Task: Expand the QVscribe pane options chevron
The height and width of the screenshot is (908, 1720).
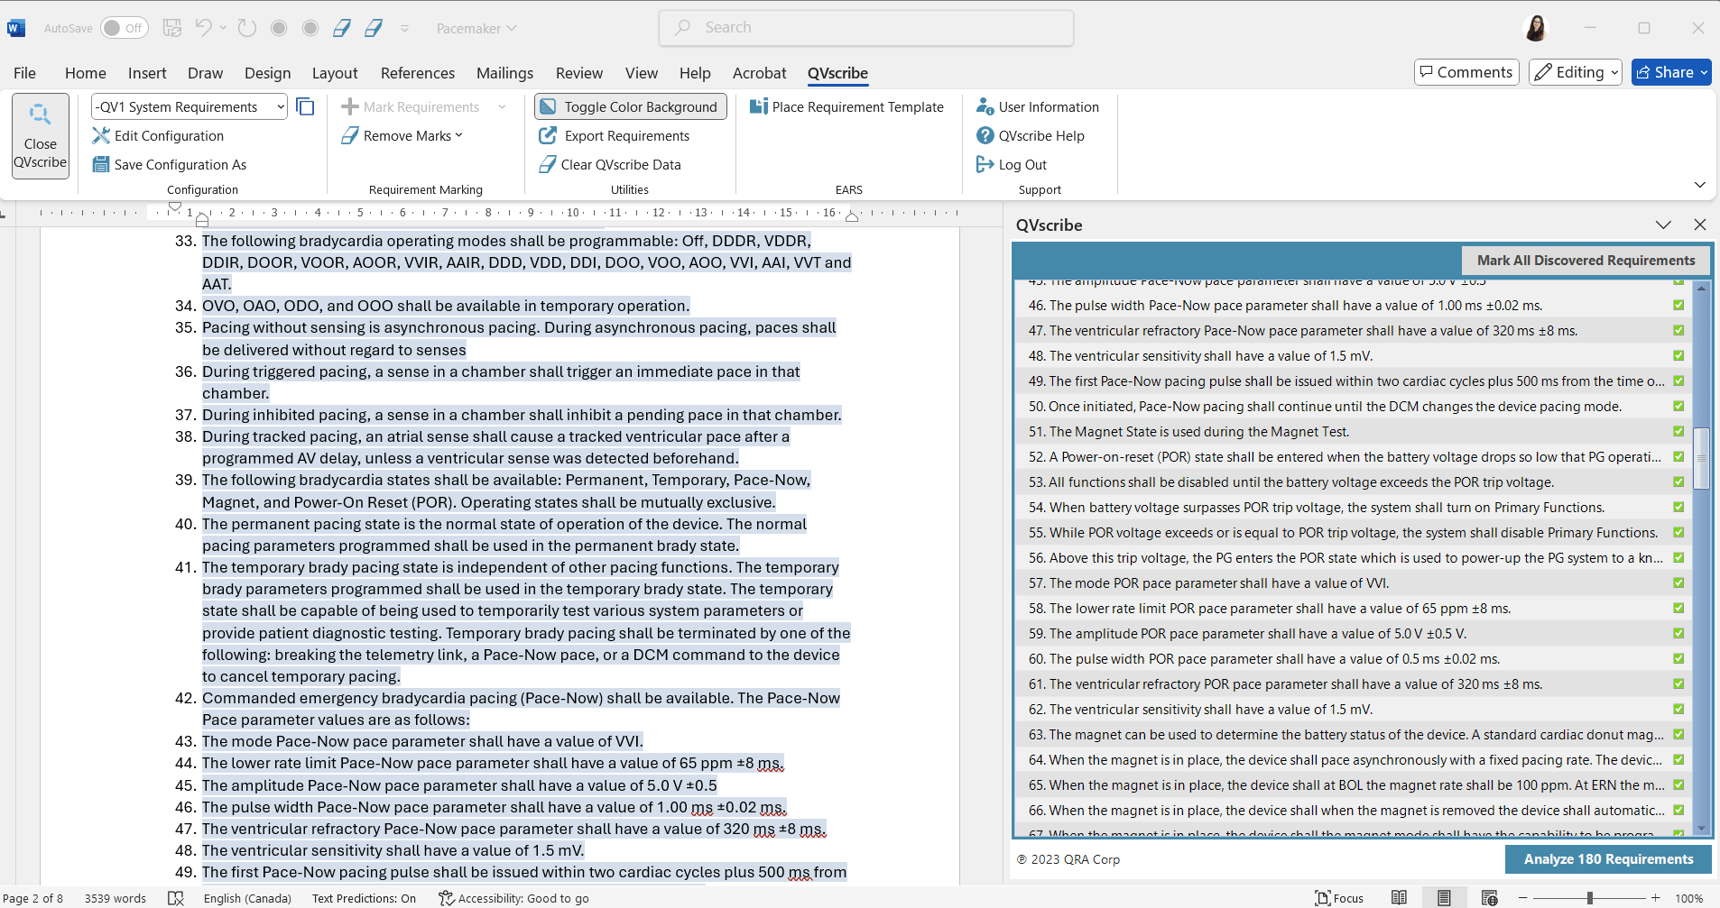Action: [1663, 225]
